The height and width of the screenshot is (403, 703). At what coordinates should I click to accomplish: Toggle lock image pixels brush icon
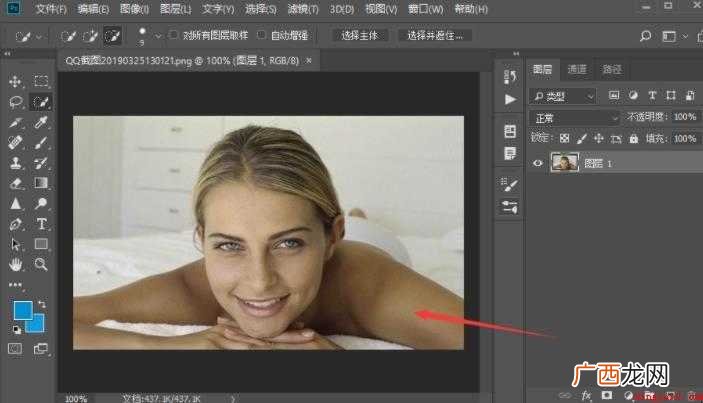(x=581, y=139)
